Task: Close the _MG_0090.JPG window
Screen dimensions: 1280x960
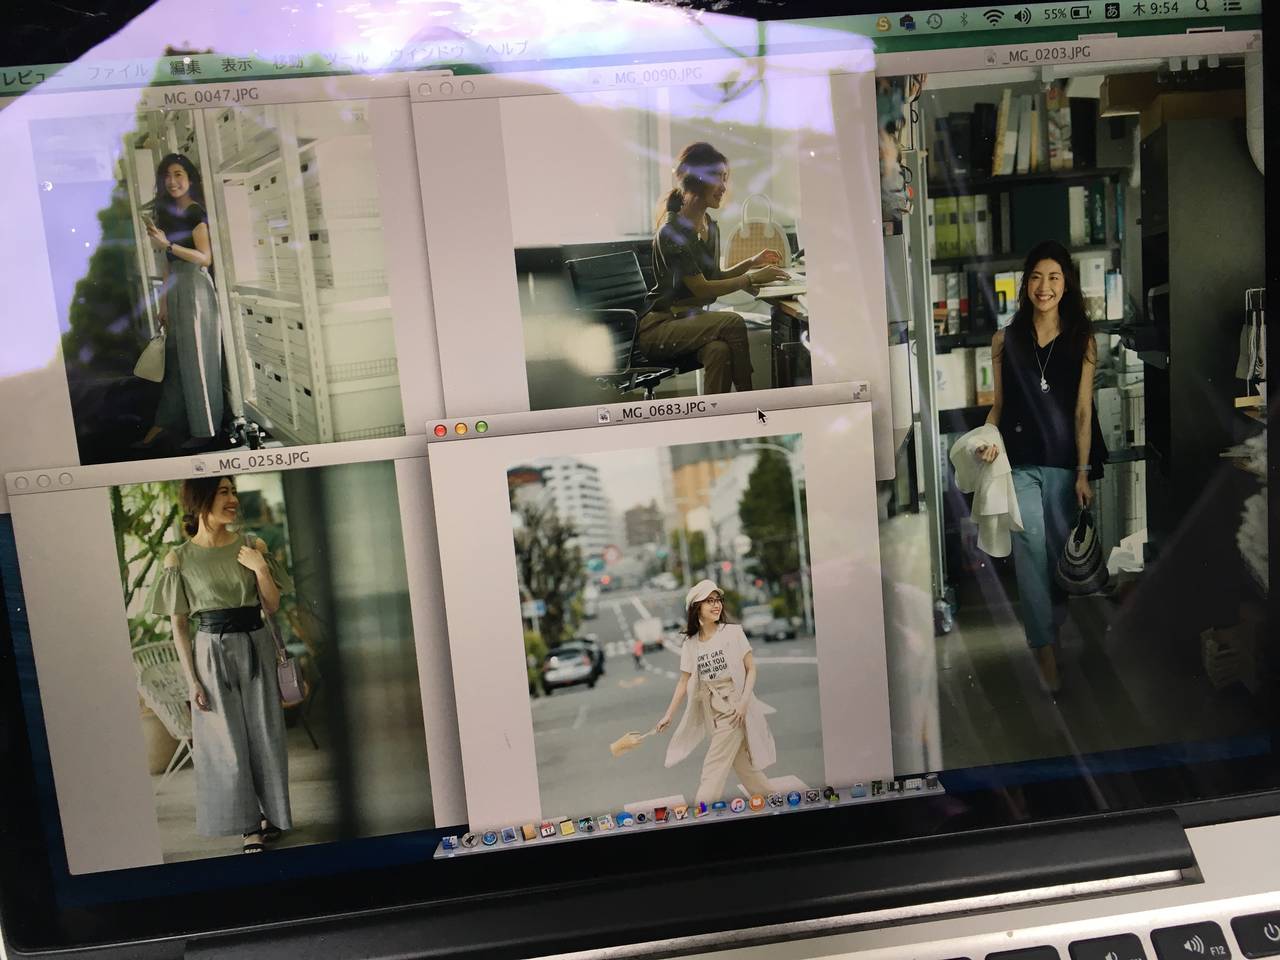Action: coord(425,88)
